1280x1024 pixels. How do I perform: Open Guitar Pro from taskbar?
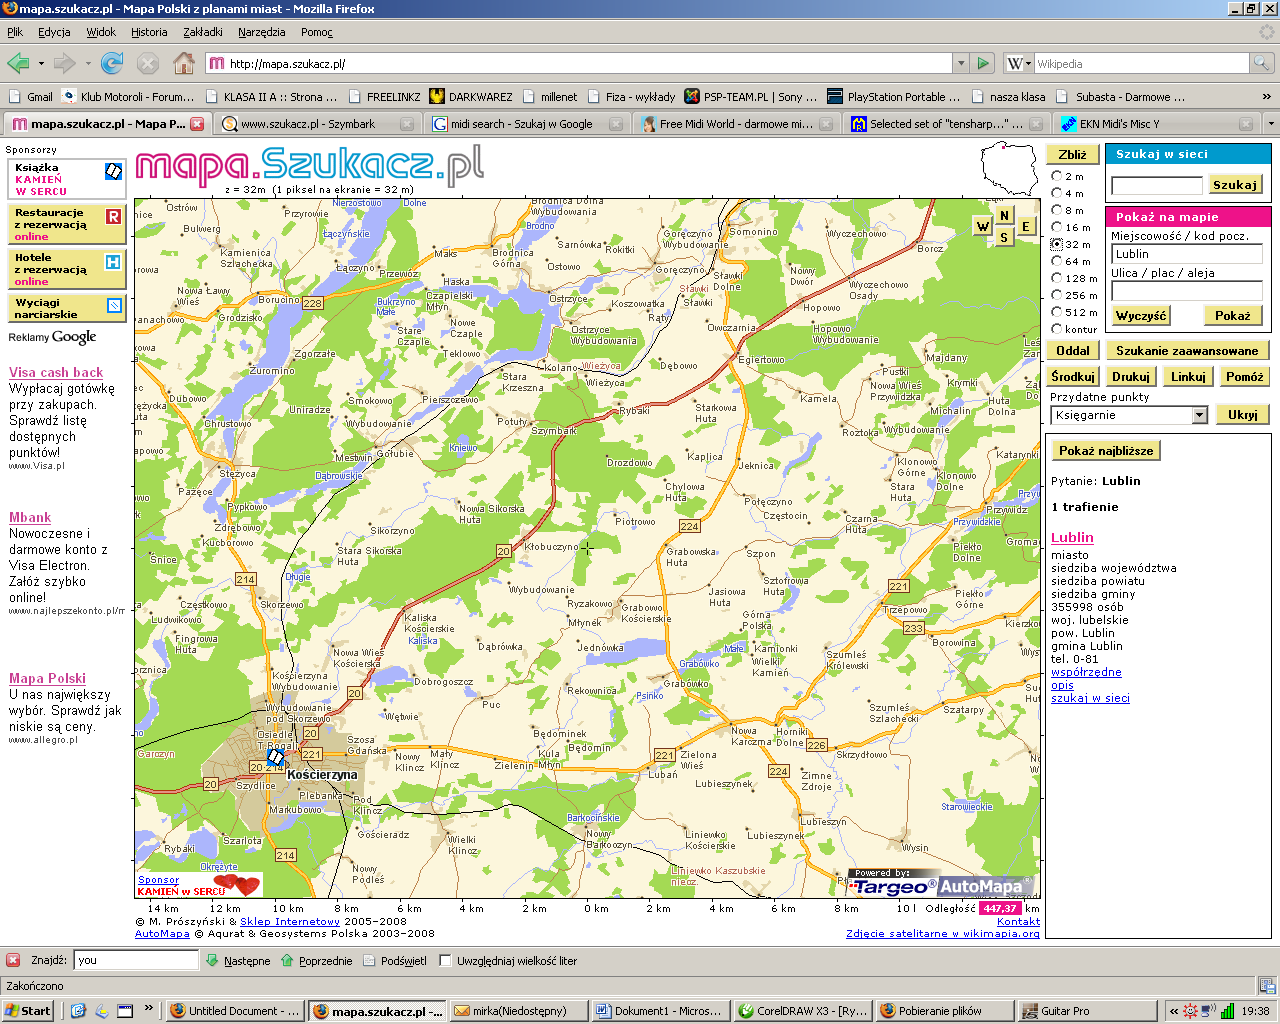(x=1086, y=1011)
